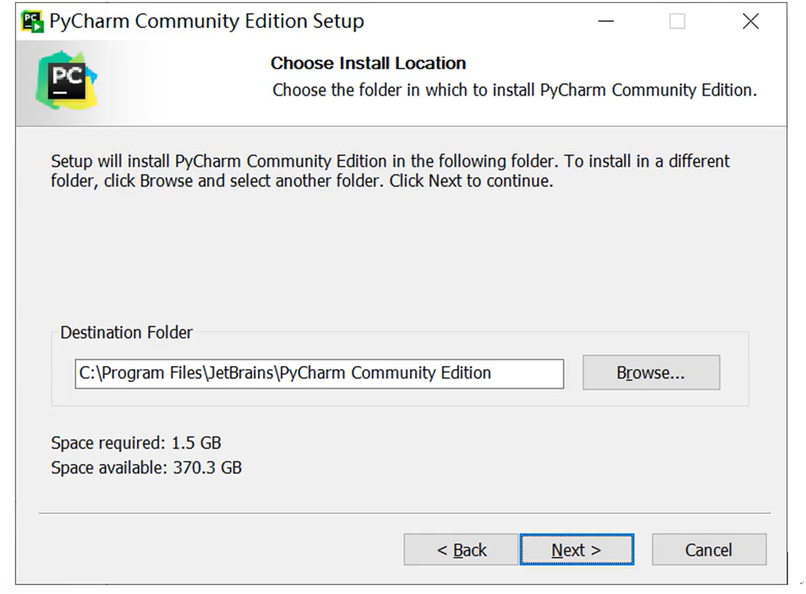This screenshot has height=594, width=806.
Task: Click inside the Destination Folder path field
Action: point(319,374)
